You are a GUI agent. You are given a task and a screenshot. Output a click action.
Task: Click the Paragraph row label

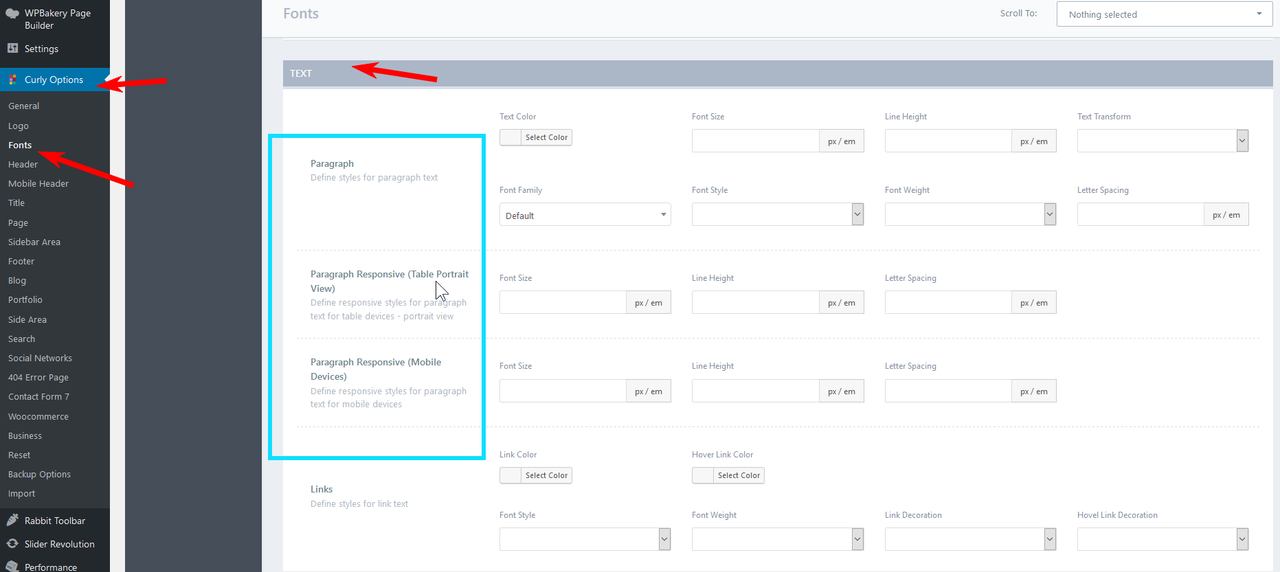(x=332, y=163)
